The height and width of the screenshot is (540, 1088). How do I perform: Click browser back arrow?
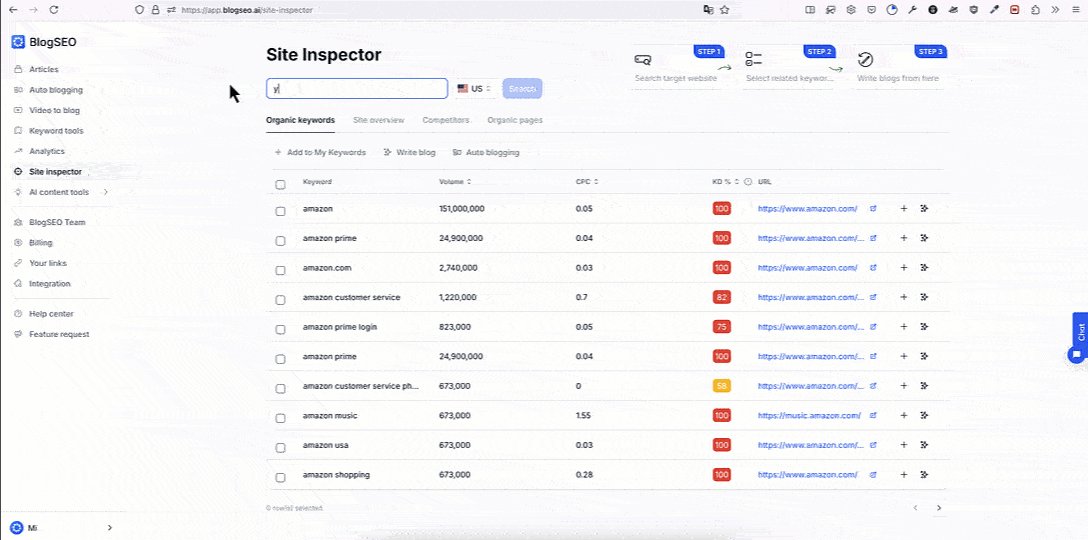point(12,10)
